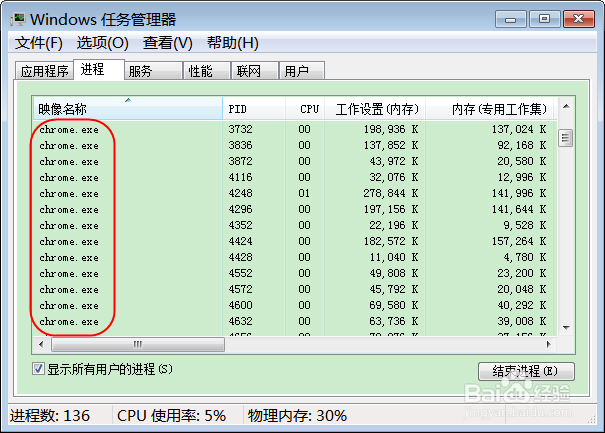
Task: Minimize the Task Manager window
Action: tap(510, 19)
